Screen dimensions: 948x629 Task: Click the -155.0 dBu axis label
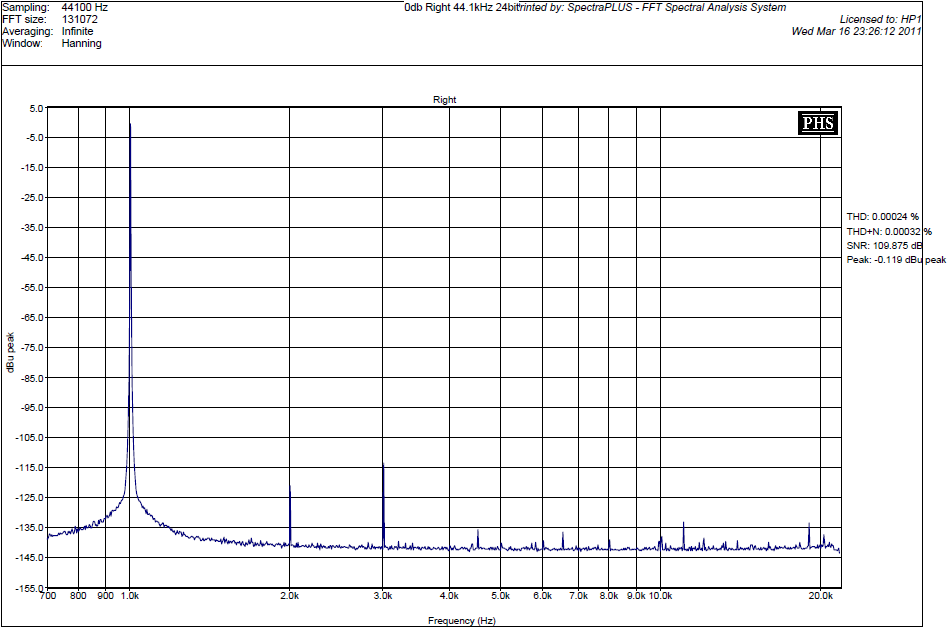tap(31, 588)
